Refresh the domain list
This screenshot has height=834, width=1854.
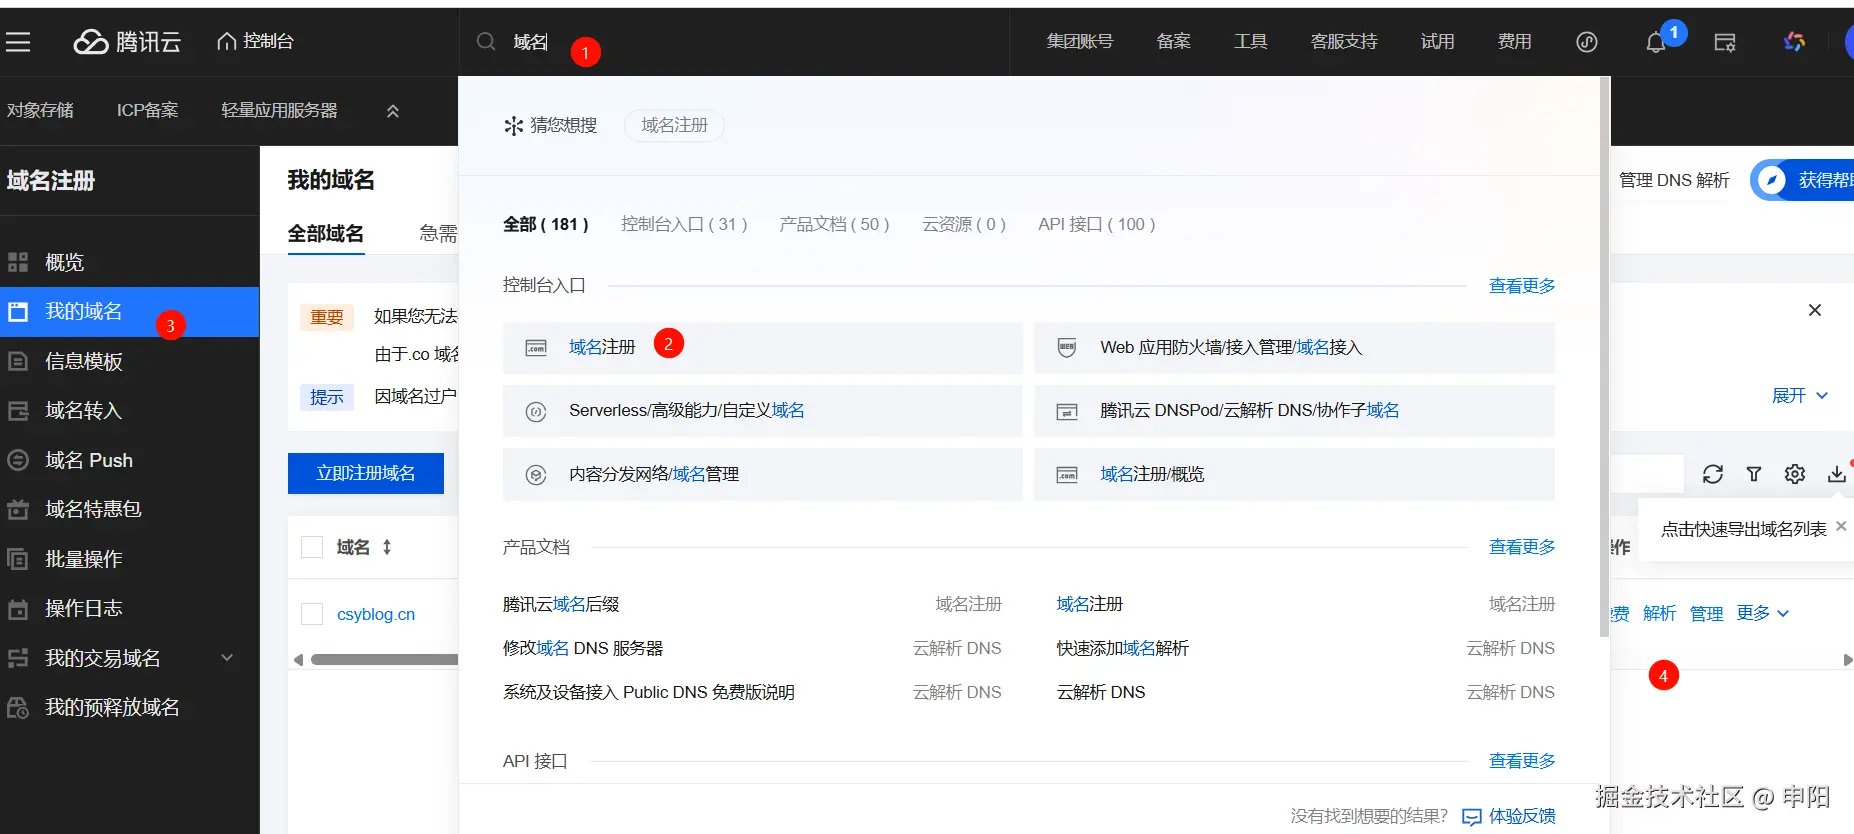1713,474
